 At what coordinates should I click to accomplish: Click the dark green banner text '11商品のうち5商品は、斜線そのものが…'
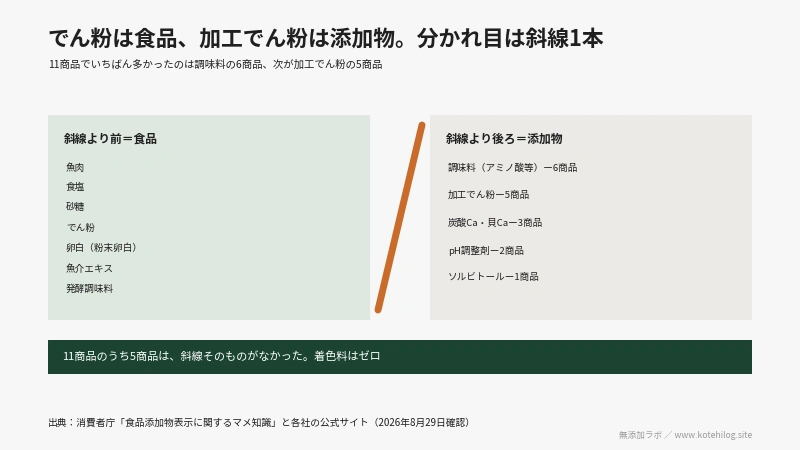pyautogui.click(x=222, y=356)
